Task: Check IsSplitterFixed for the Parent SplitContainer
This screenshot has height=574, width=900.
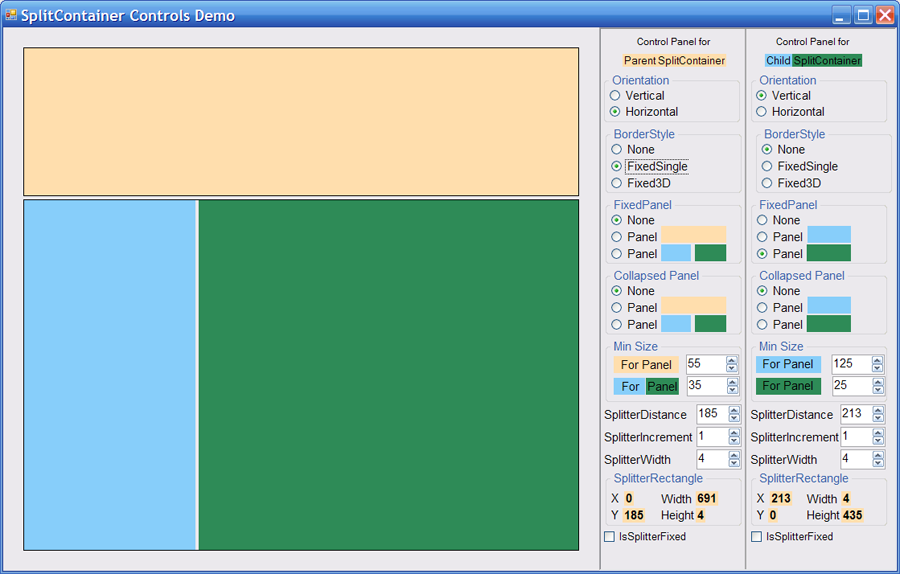Action: point(610,537)
